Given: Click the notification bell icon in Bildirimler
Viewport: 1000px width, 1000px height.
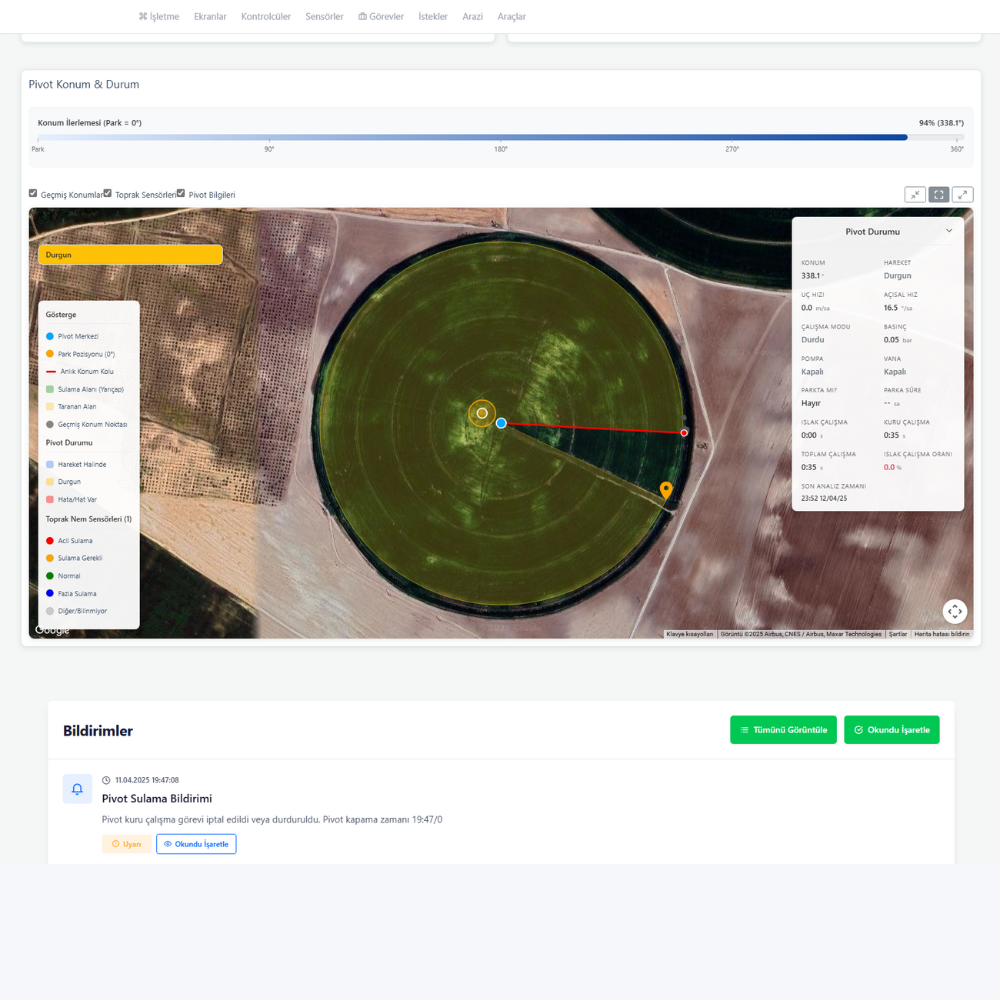Looking at the screenshot, I should click(x=77, y=789).
